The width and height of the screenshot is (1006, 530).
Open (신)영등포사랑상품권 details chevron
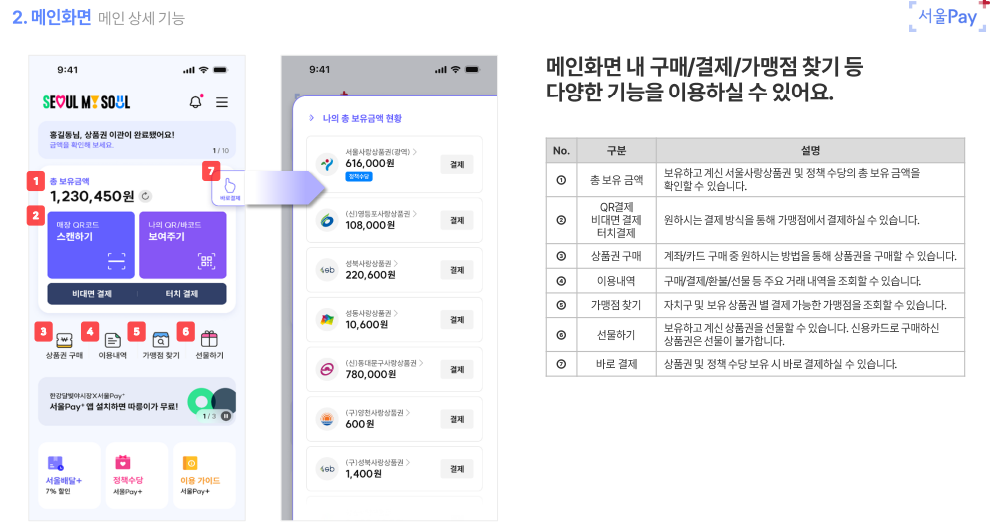click(x=414, y=214)
